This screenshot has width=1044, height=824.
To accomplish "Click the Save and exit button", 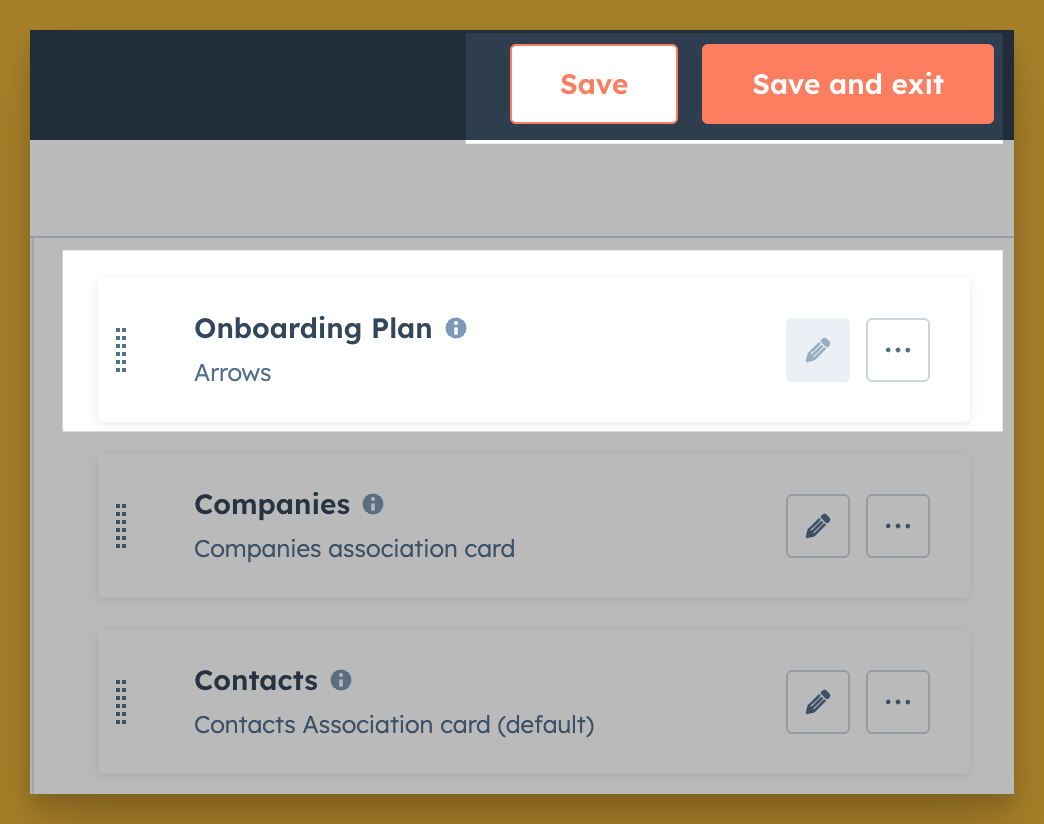I will tap(847, 84).
